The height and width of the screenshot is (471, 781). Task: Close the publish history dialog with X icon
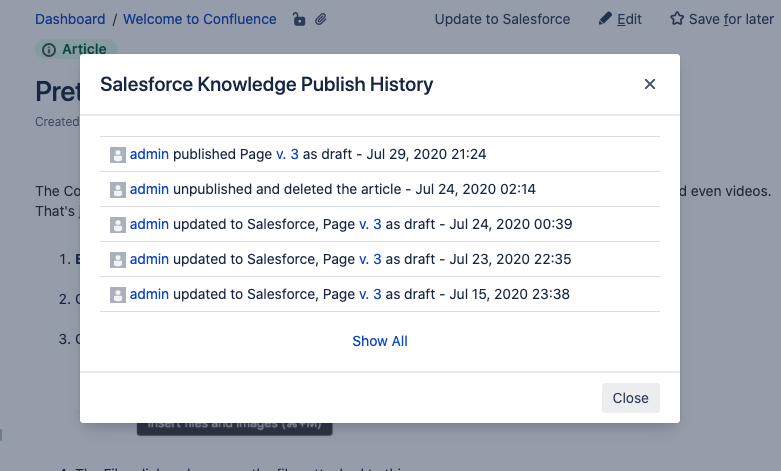tap(650, 85)
